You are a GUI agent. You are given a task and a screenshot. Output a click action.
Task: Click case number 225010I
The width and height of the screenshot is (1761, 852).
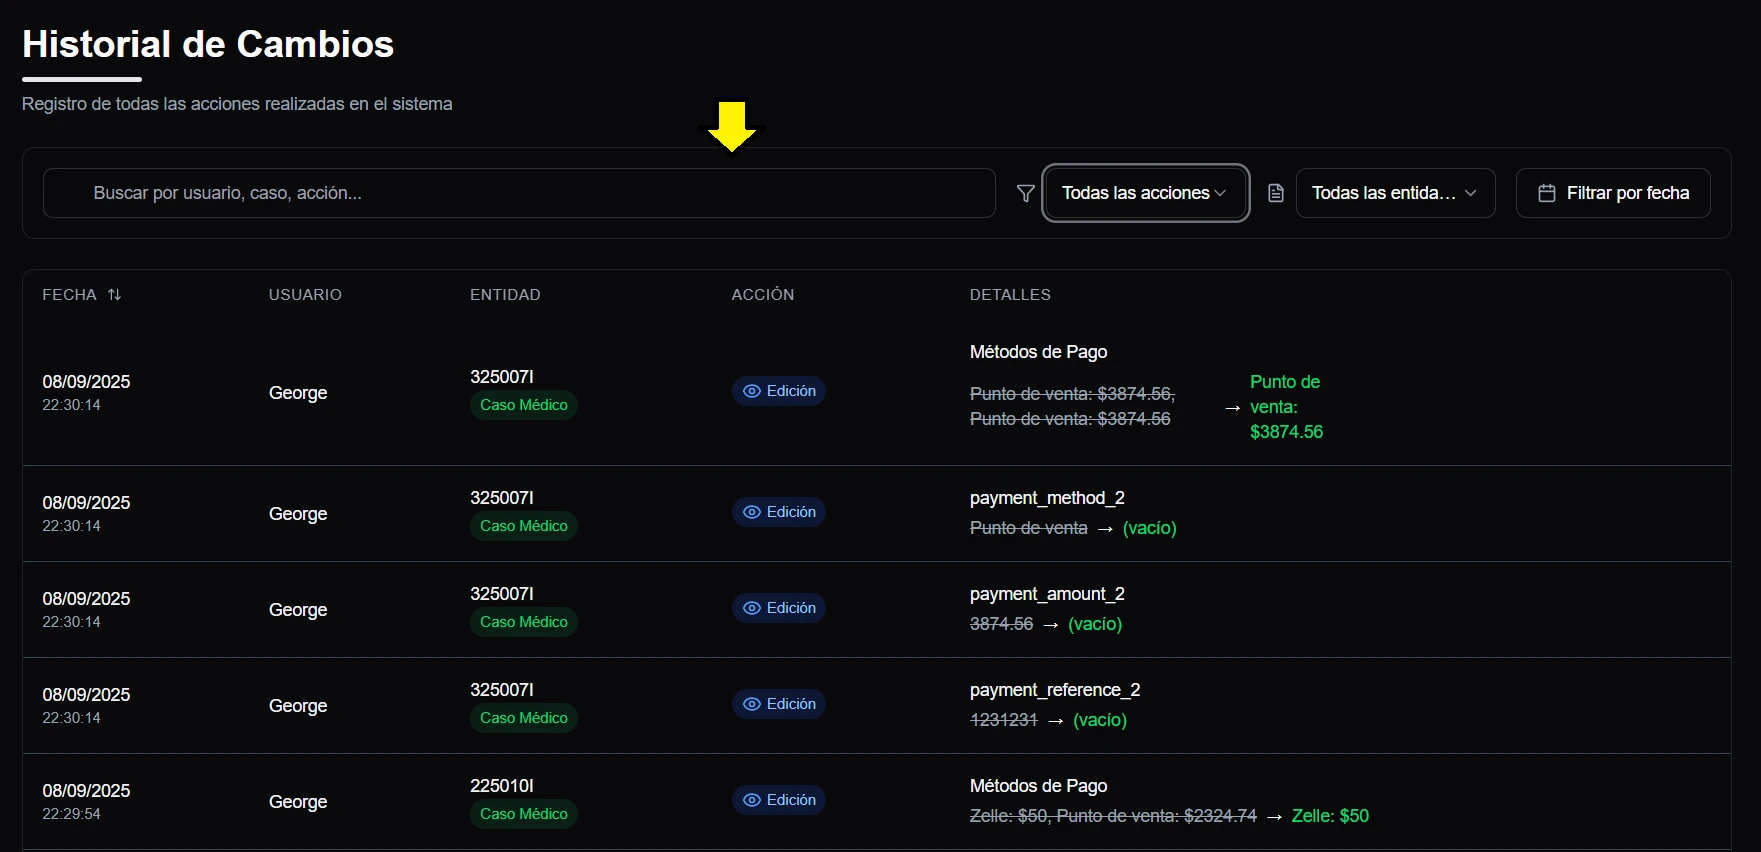(x=502, y=786)
